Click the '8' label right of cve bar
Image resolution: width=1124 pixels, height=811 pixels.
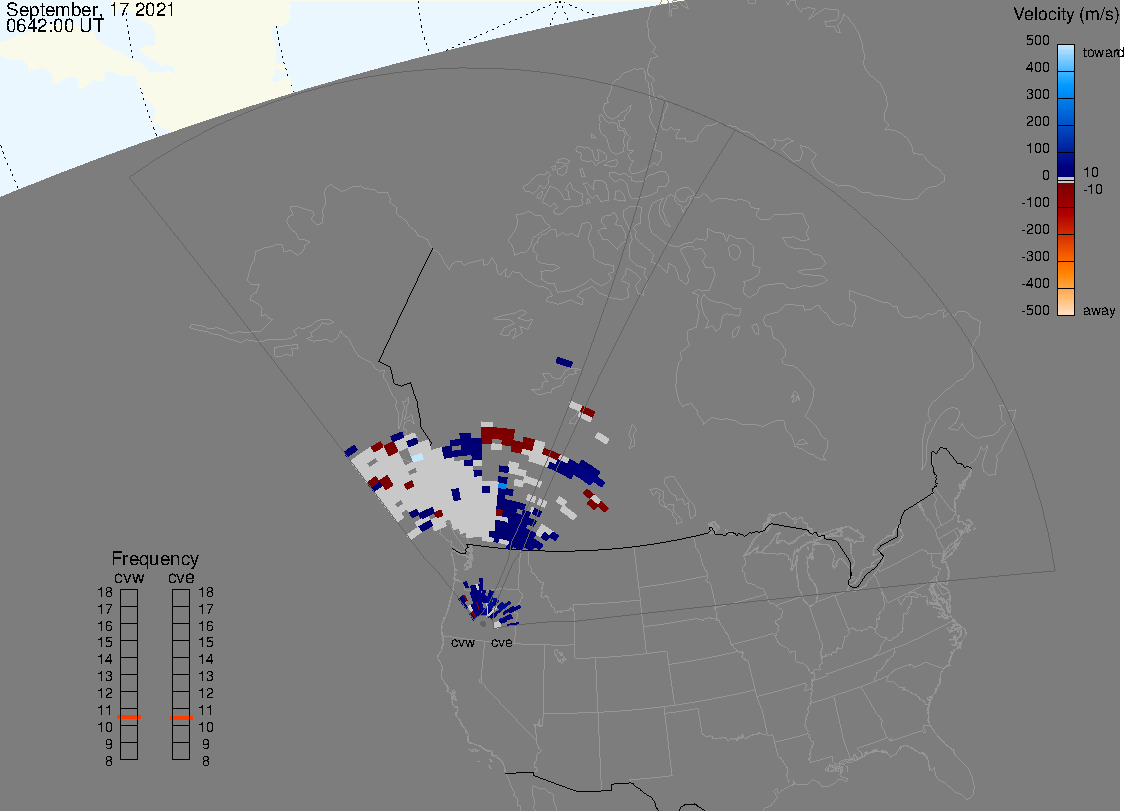206,761
